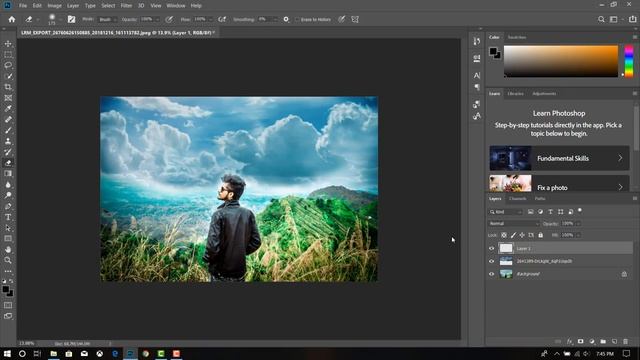
Task: Toggle the layer filter on/off switch
Action: (580, 211)
